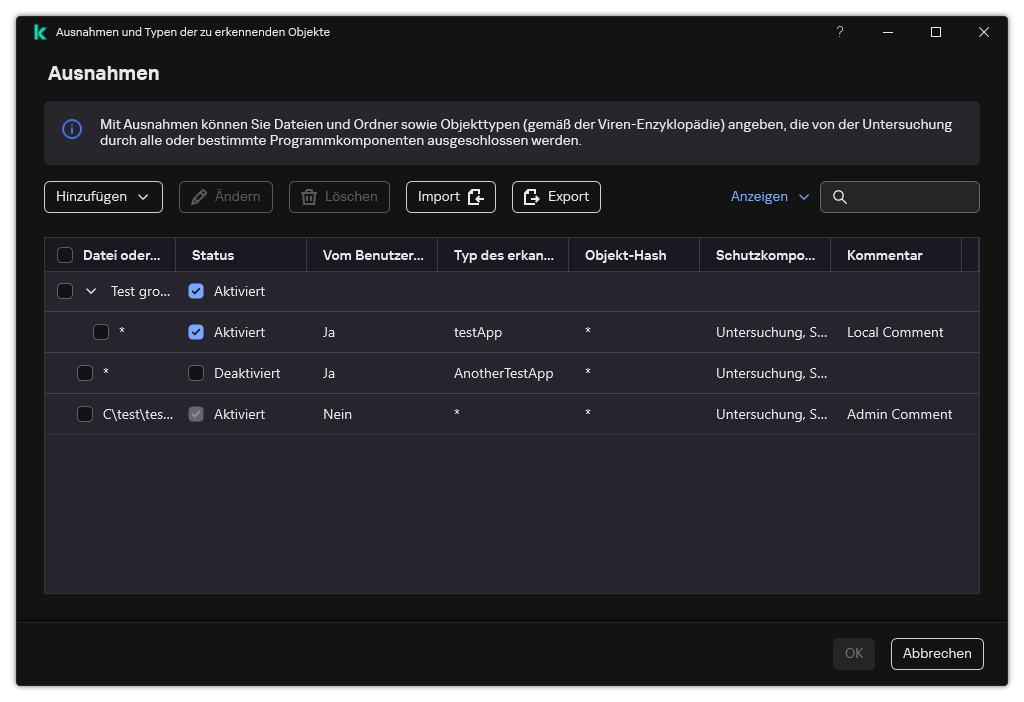This screenshot has height=702, width=1024.
Task: Click the Export button
Action: point(556,197)
